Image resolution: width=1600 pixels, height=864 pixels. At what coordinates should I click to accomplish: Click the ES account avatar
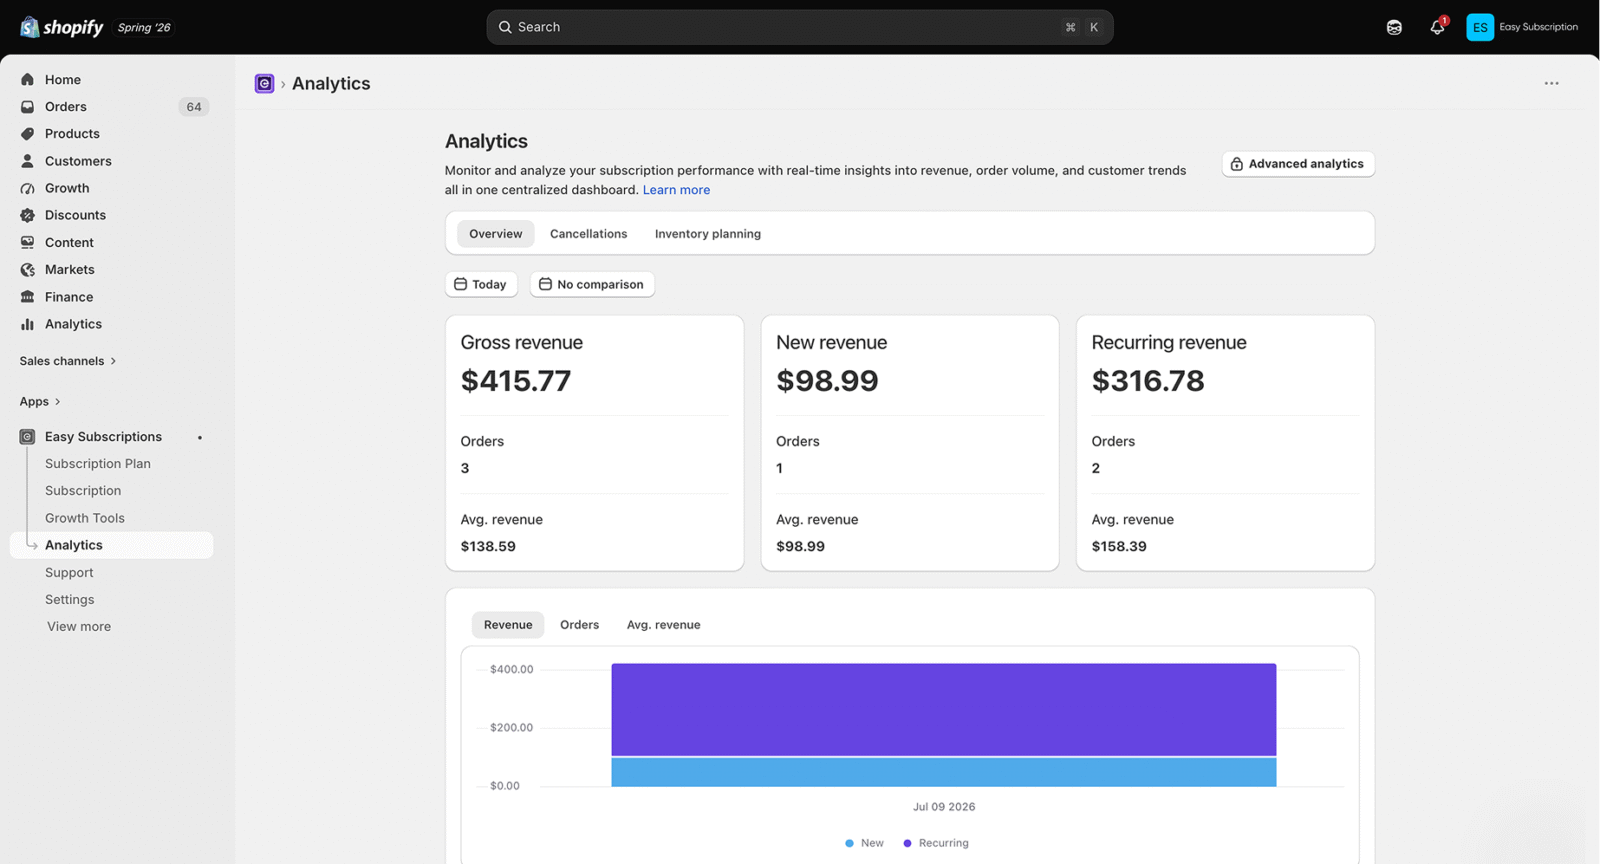coord(1480,27)
